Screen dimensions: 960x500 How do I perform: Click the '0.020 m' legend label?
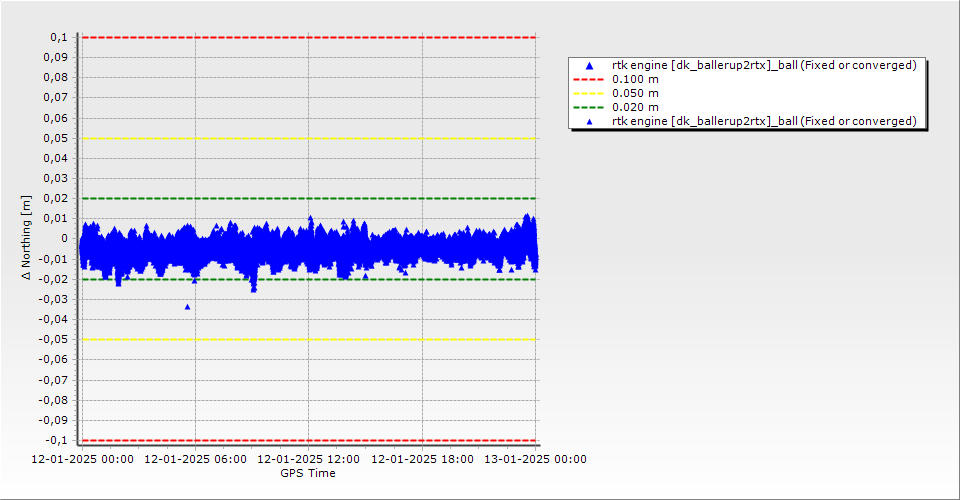[636, 108]
